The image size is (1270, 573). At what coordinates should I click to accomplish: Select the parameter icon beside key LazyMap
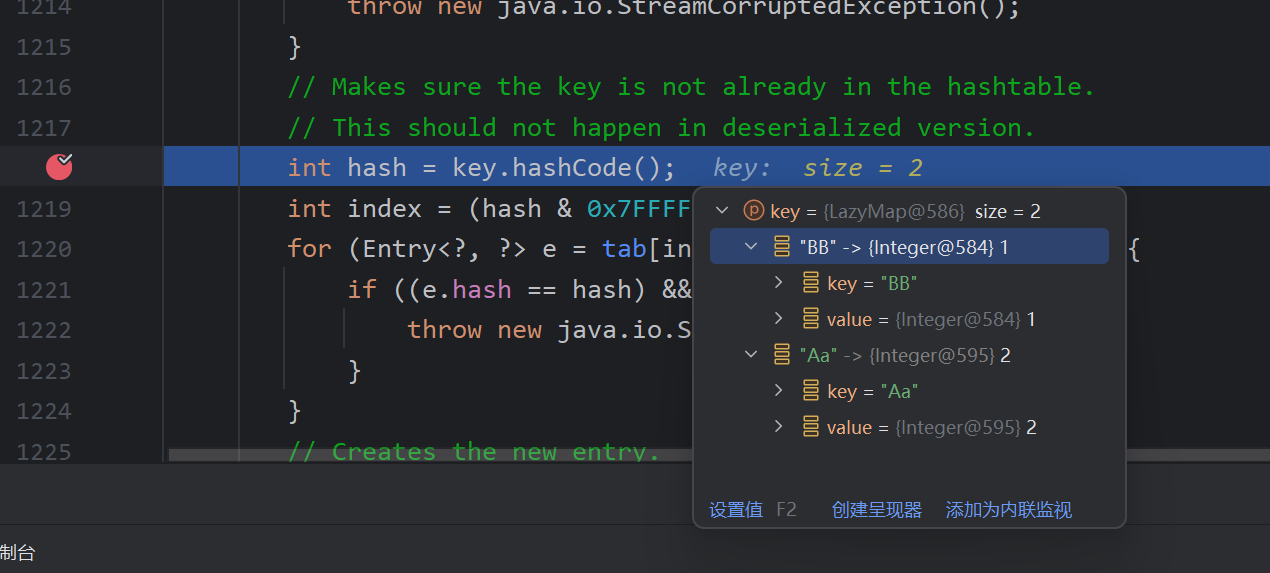[x=754, y=211]
